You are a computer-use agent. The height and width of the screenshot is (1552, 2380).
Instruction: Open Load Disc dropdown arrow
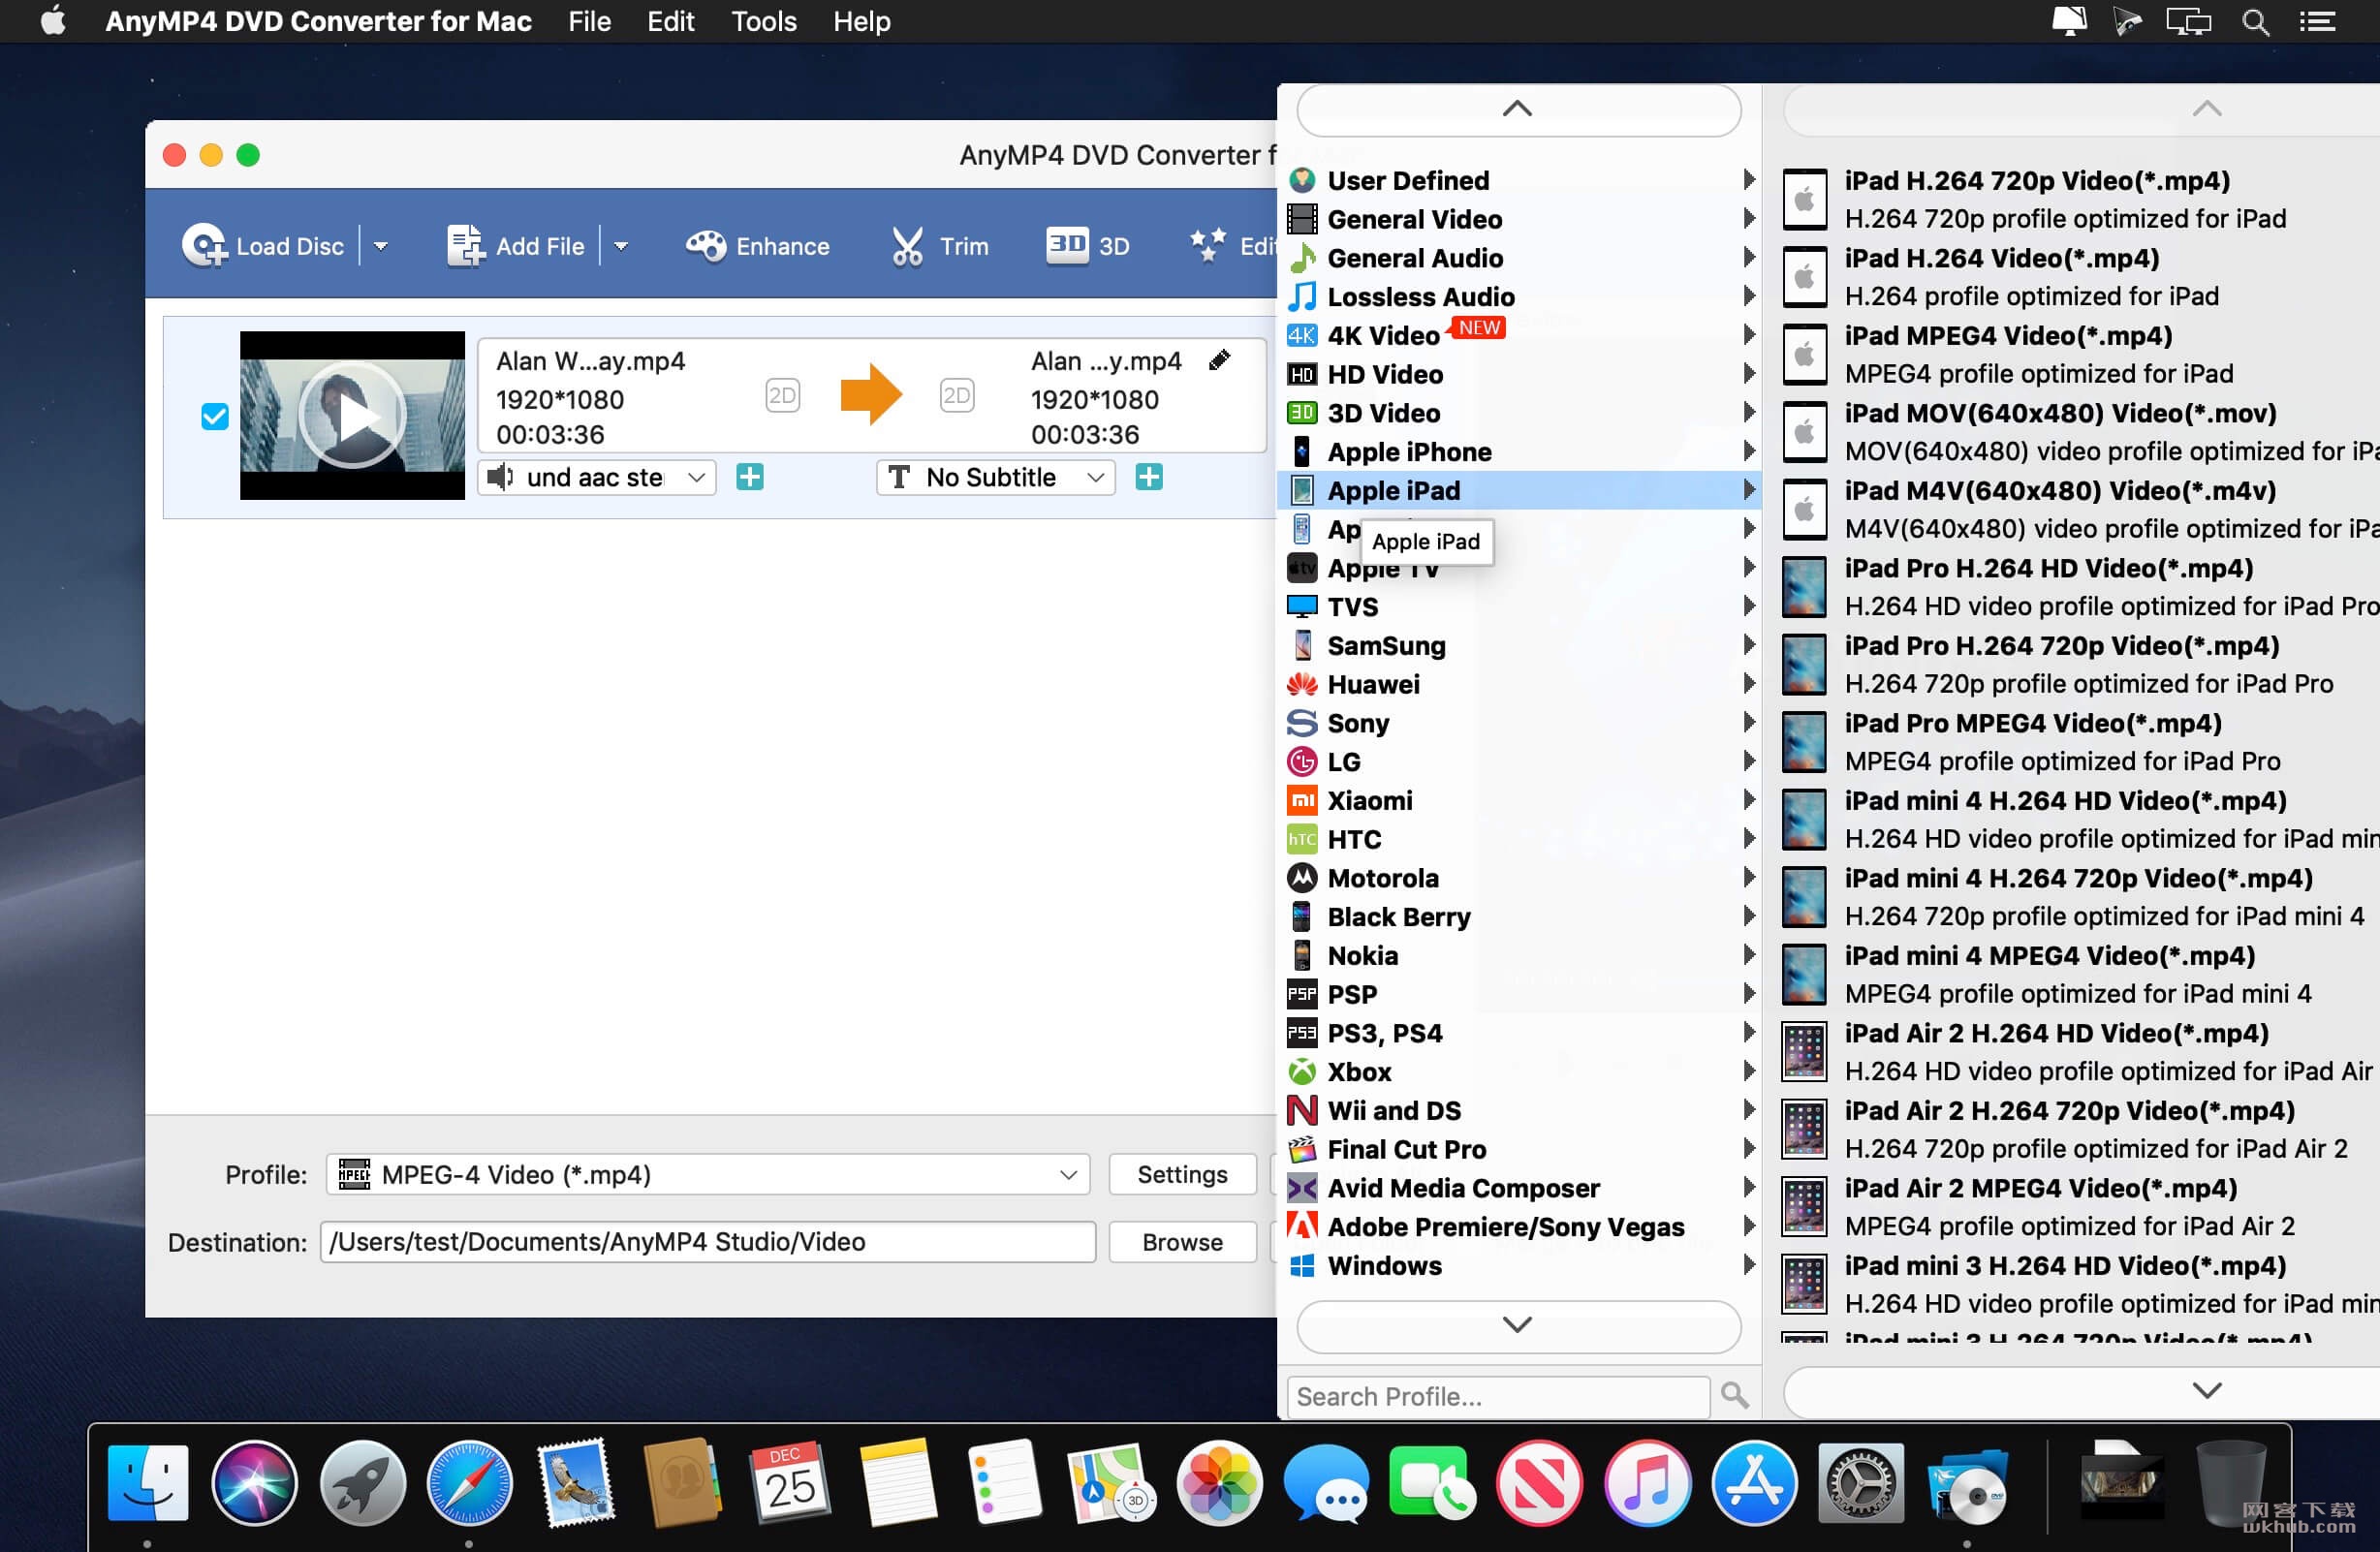tap(381, 246)
